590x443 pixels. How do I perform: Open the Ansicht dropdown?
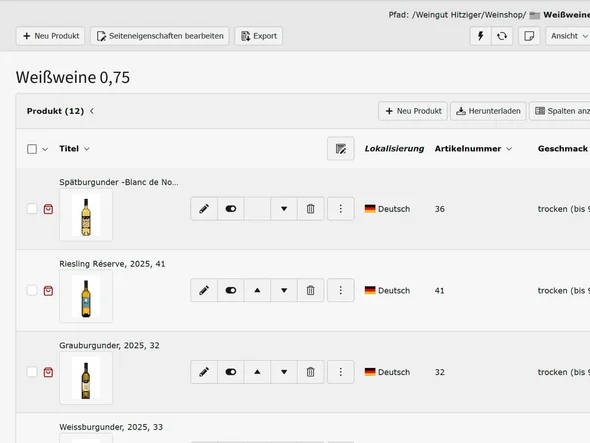pyautogui.click(x=568, y=36)
